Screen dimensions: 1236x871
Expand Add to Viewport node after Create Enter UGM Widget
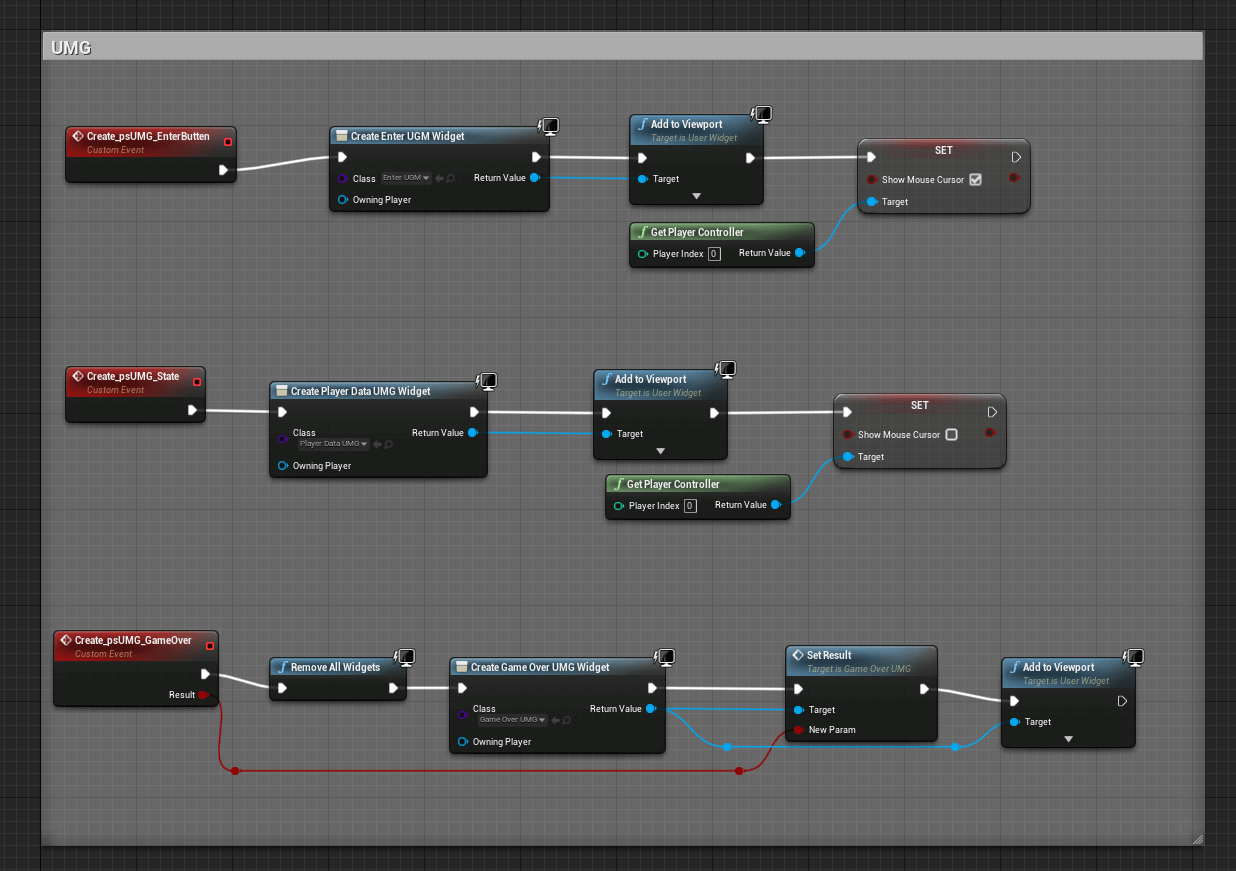pos(697,196)
